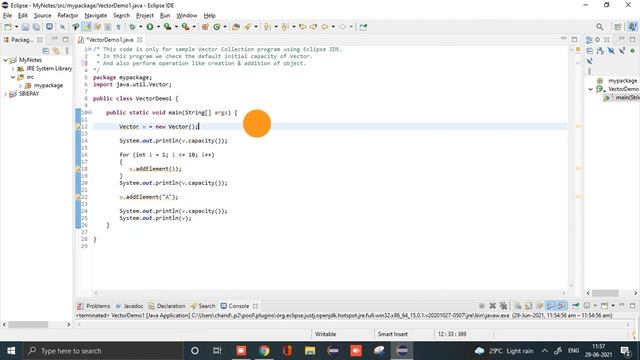
Task: Collapse the MyNotes project node
Action: [x=5, y=60]
